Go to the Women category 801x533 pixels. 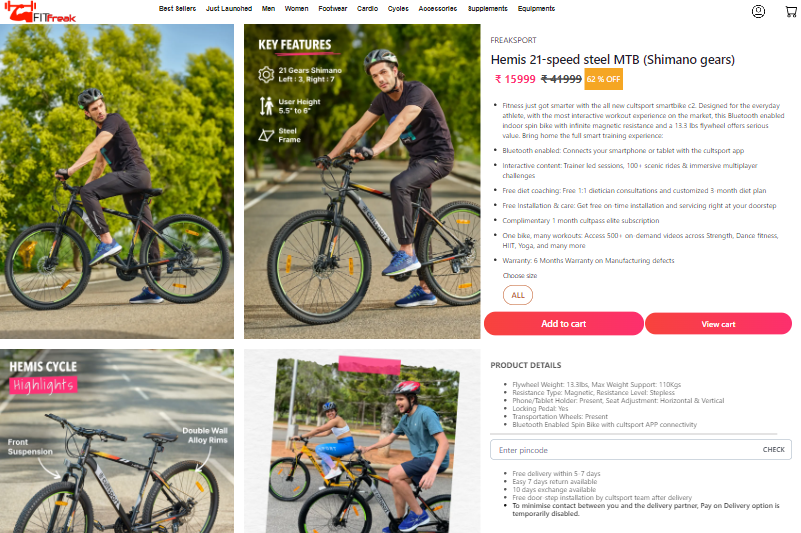(296, 9)
